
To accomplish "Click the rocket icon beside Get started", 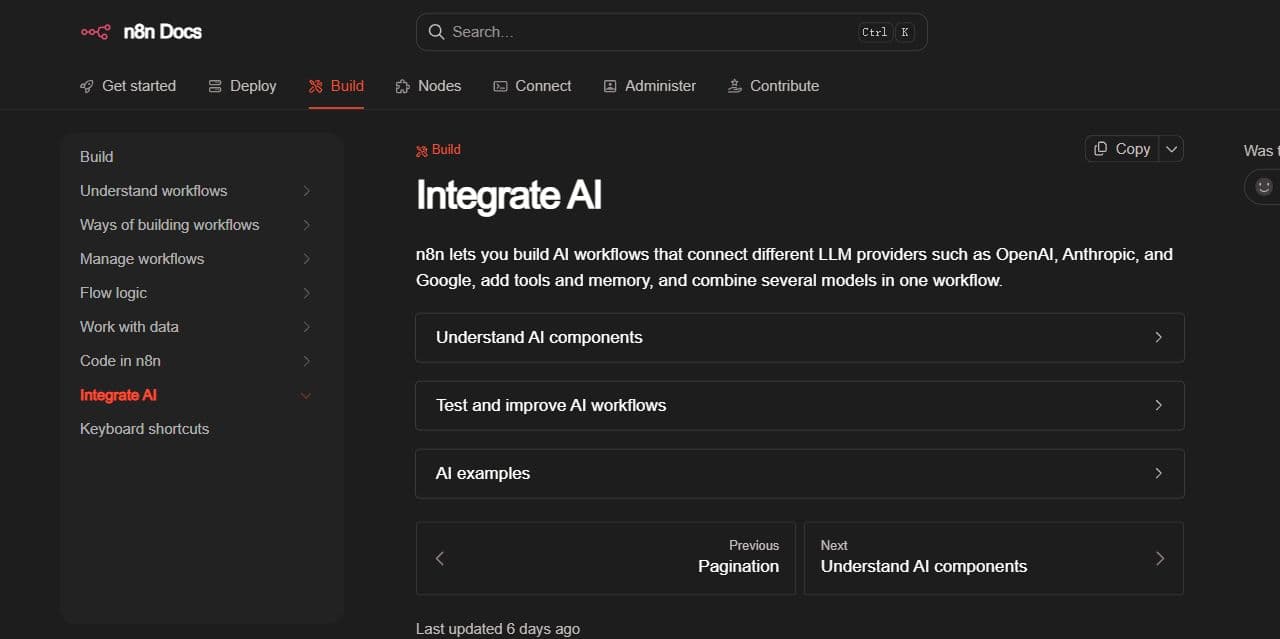I will (x=87, y=86).
